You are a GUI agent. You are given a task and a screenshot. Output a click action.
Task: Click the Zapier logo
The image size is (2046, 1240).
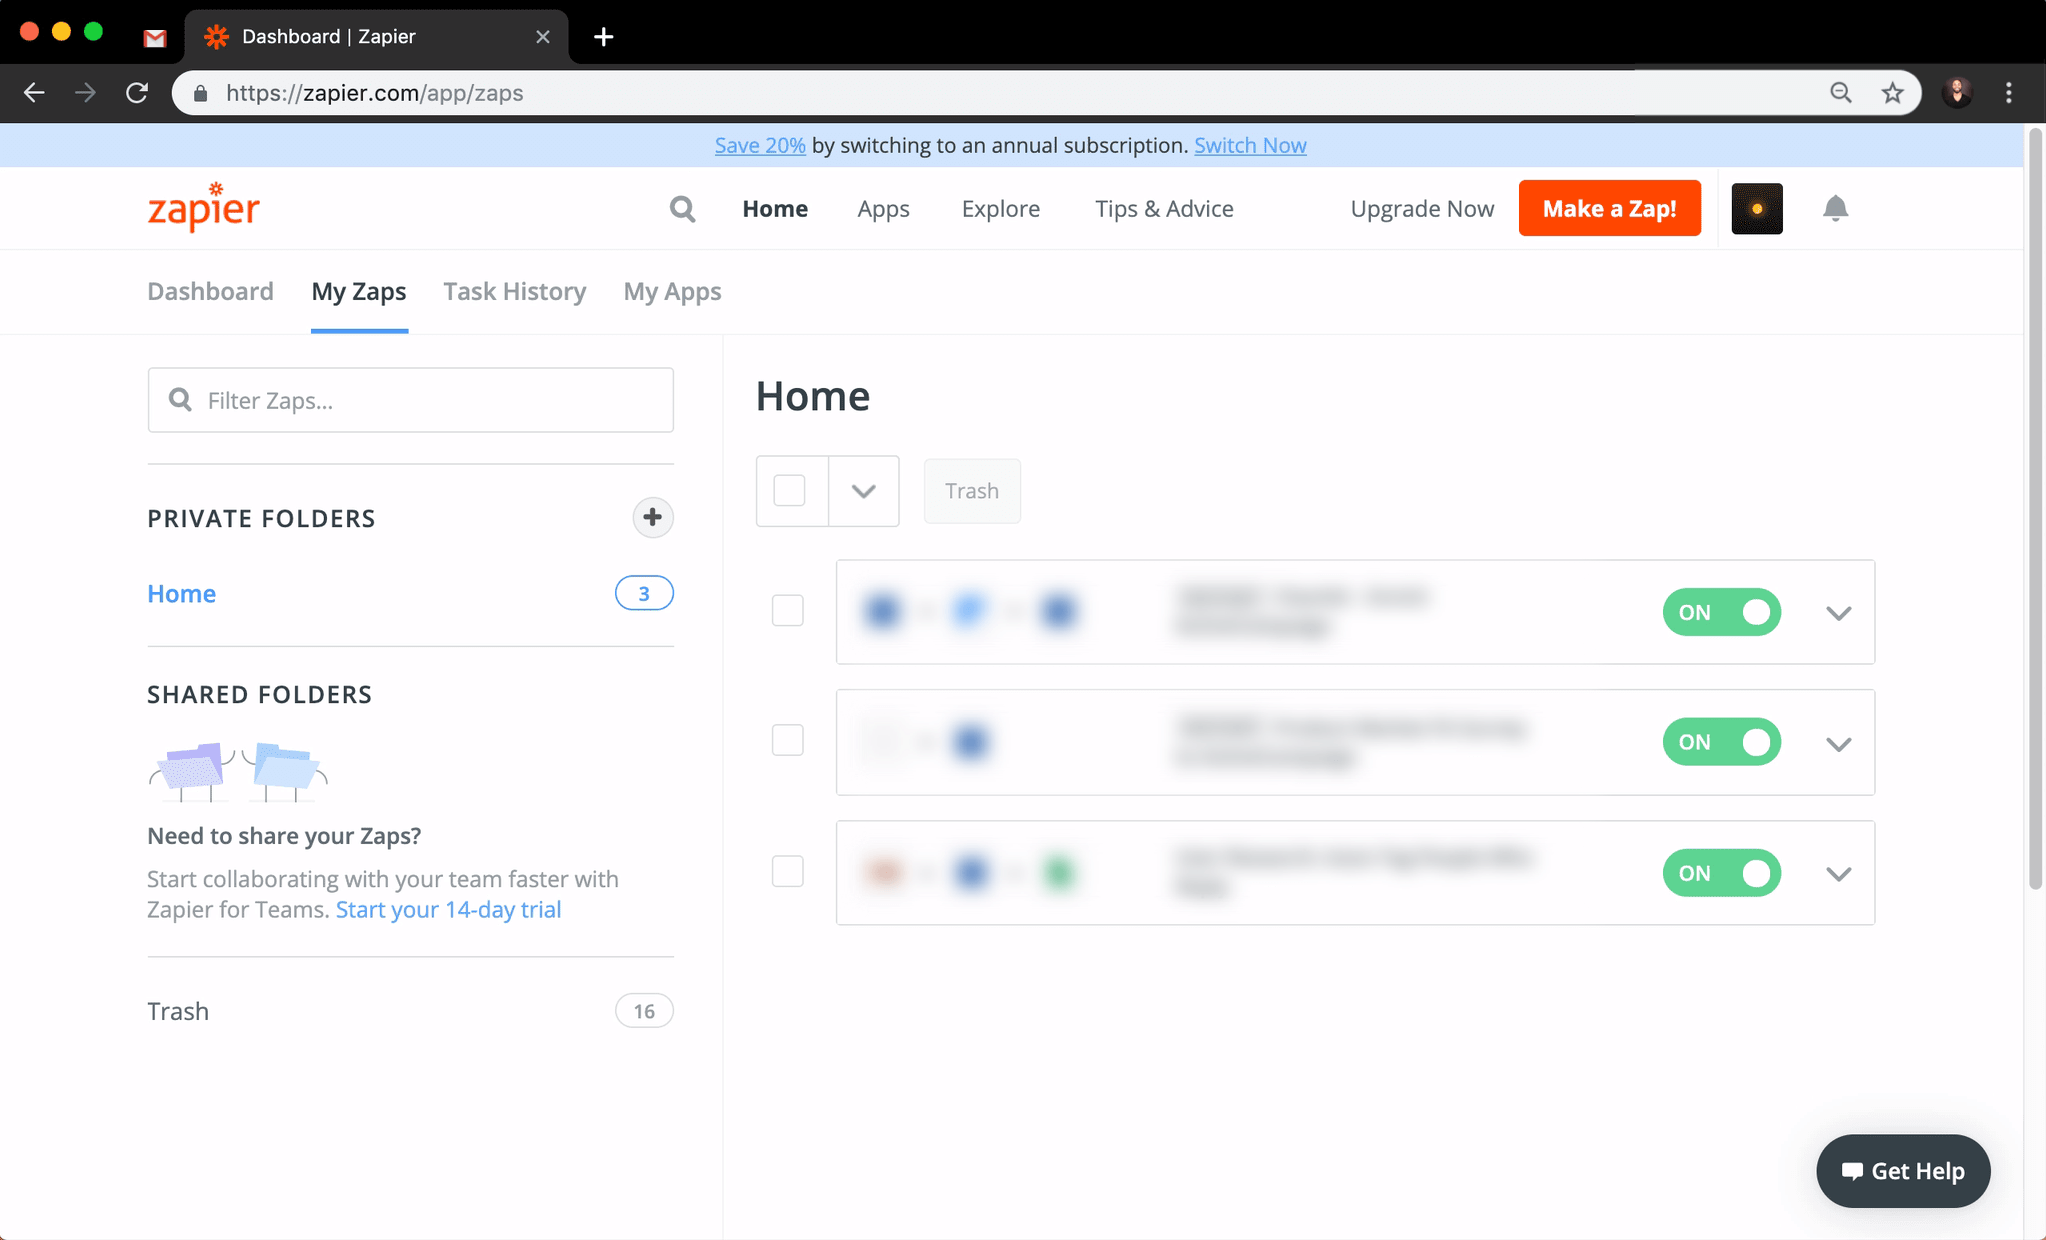point(203,207)
